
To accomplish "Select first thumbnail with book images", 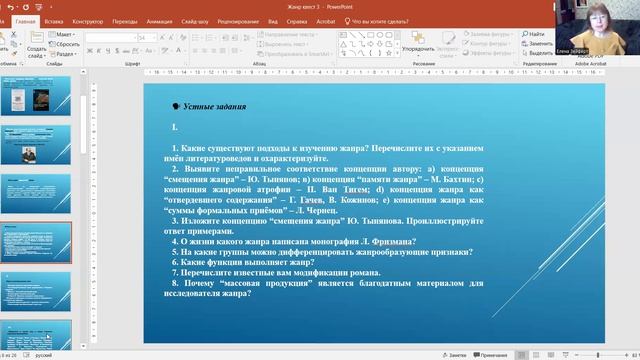I will pos(36,96).
